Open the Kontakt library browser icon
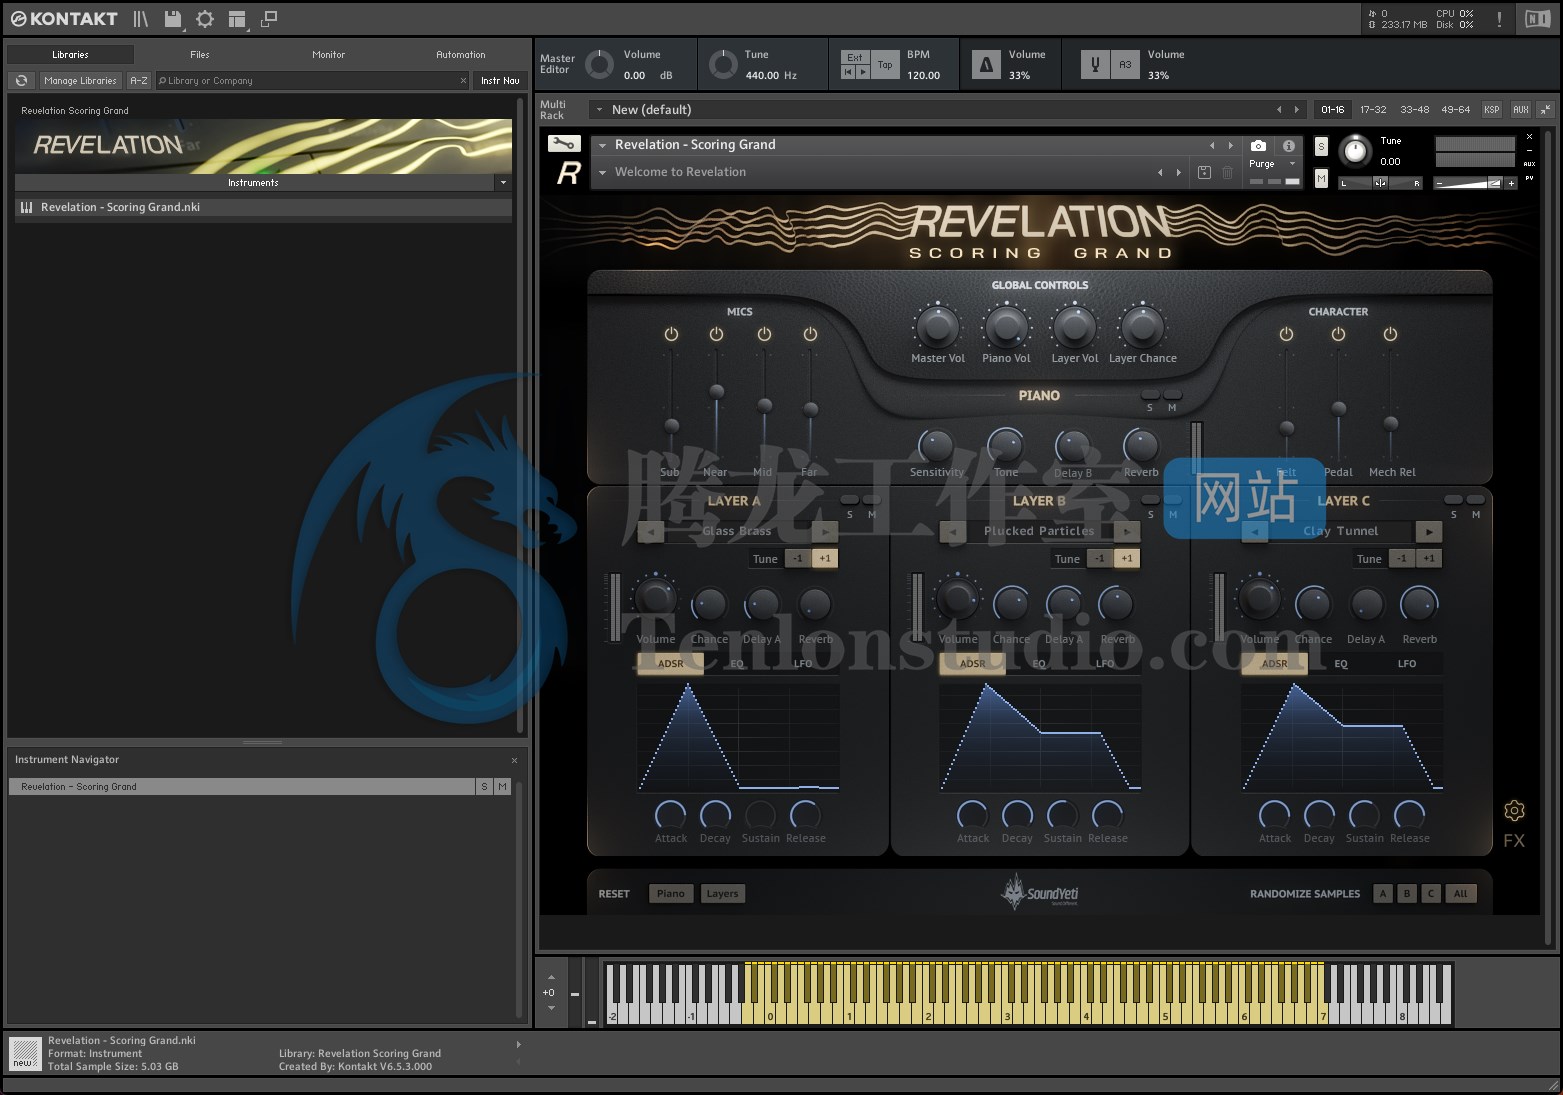Image resolution: width=1563 pixels, height=1095 pixels. (141, 19)
